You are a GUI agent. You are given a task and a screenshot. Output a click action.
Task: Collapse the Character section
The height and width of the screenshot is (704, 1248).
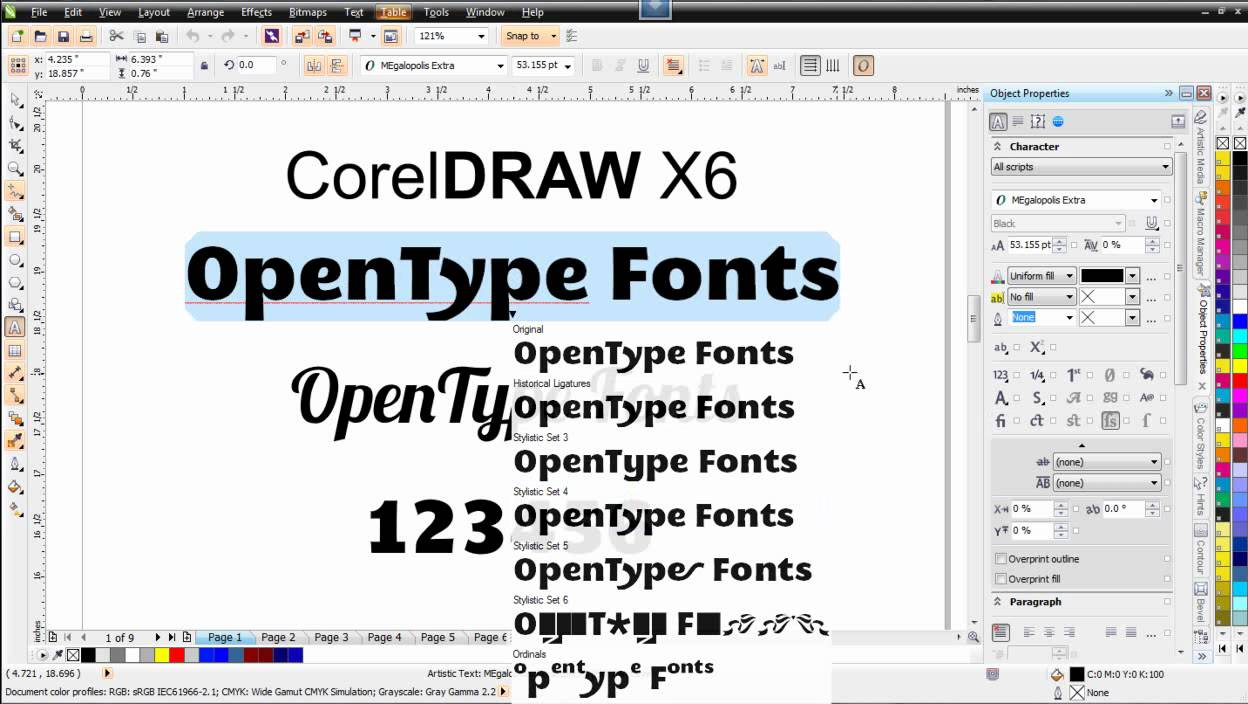coord(998,146)
